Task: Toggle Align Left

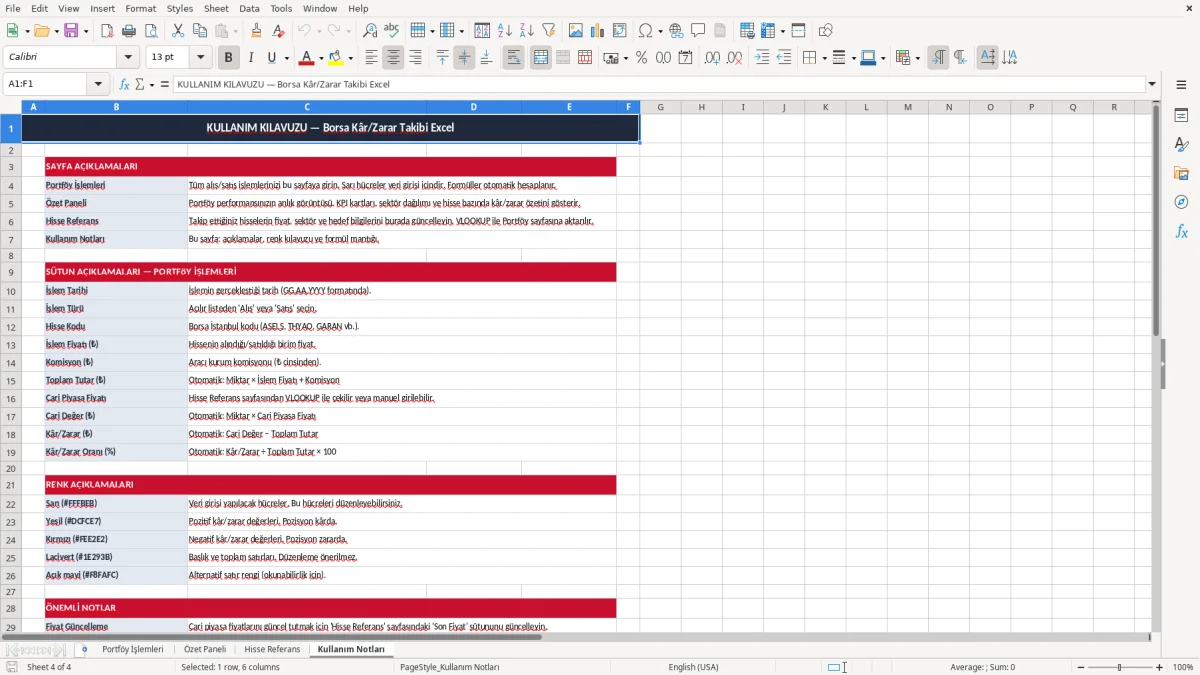Action: point(371,58)
